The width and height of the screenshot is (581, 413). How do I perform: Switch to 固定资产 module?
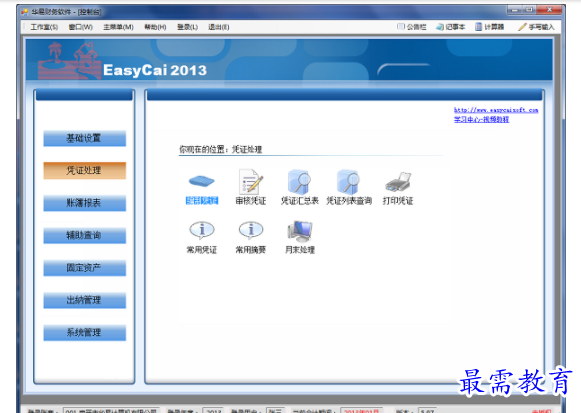pyautogui.click(x=84, y=268)
